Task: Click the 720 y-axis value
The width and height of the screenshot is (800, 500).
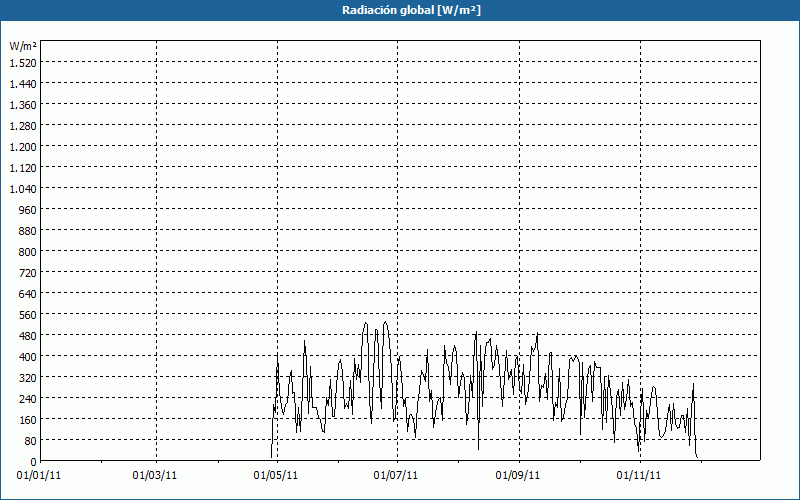Action: (29, 273)
